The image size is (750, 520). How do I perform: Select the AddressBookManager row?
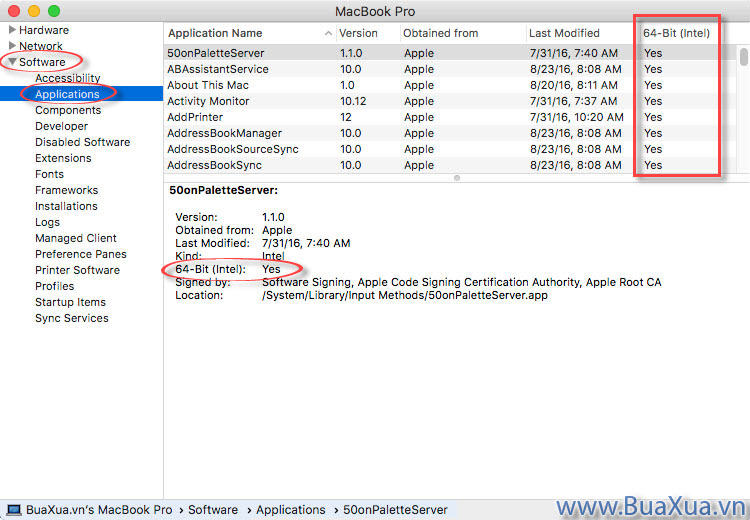(x=450, y=133)
